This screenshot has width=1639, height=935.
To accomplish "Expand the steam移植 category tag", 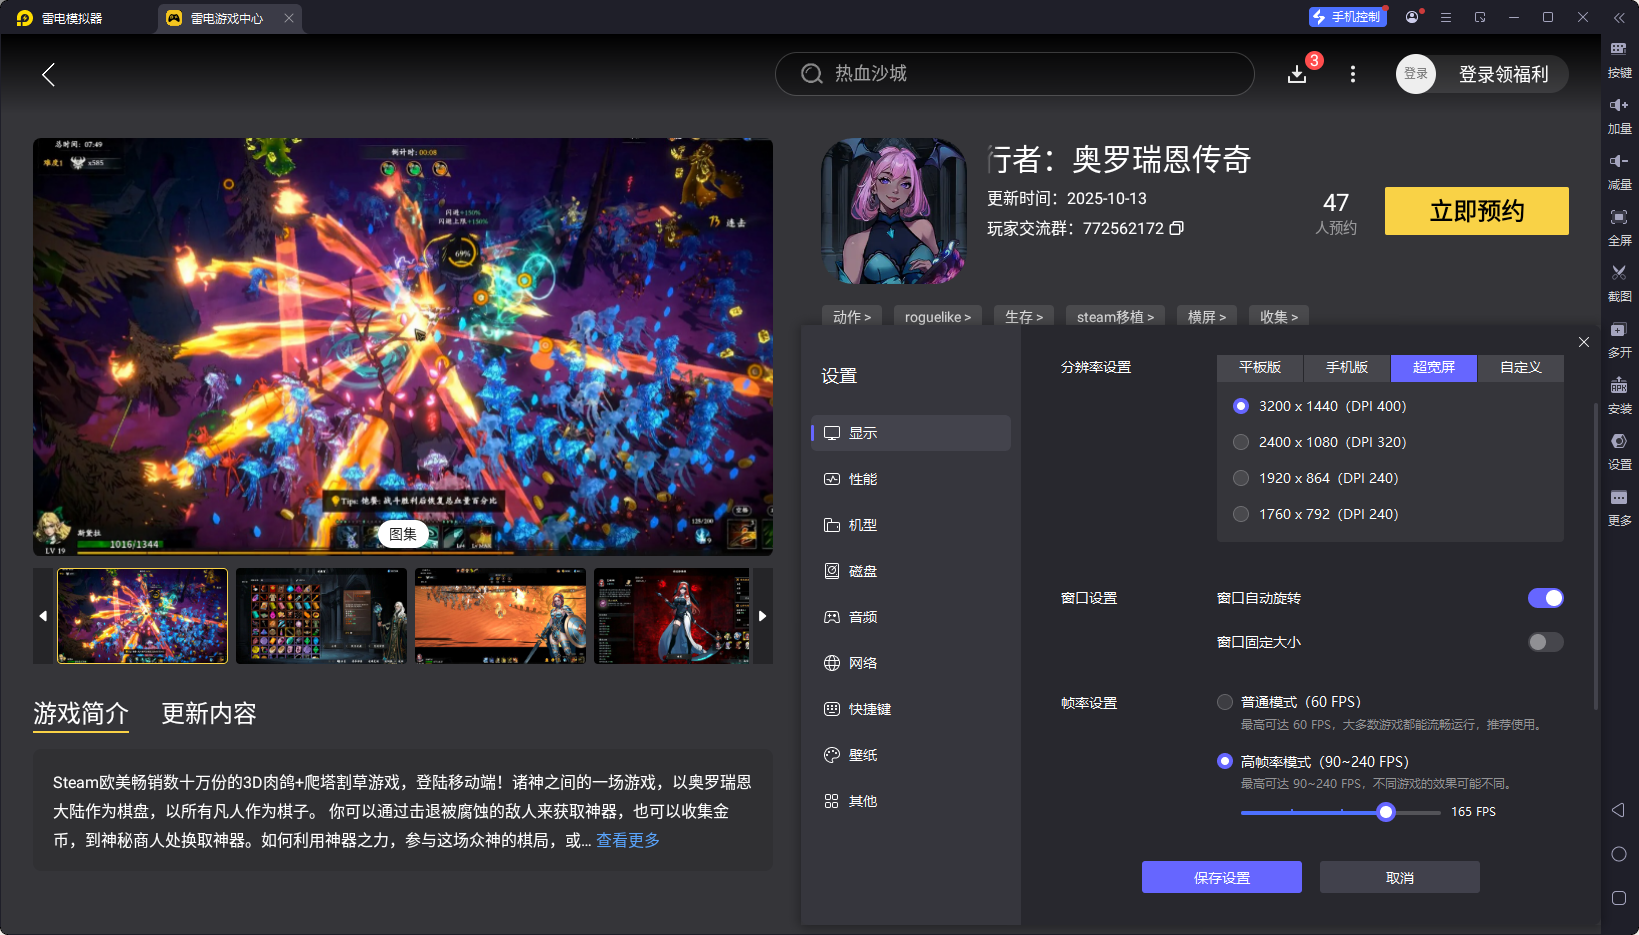I will [x=1114, y=316].
